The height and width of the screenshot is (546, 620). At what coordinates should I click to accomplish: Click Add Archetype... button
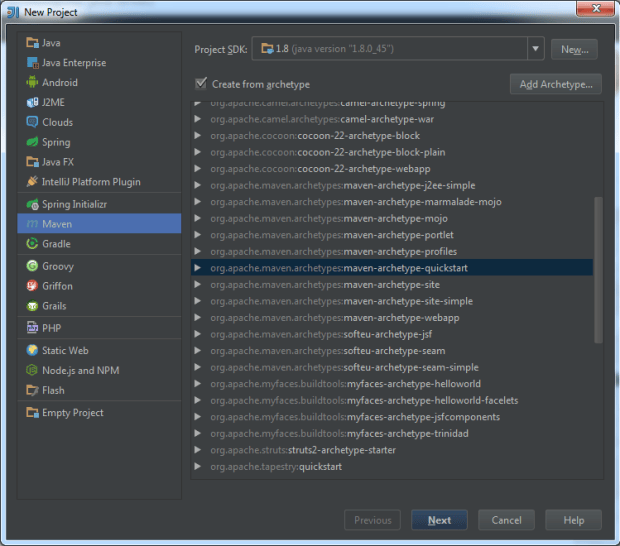click(x=556, y=84)
